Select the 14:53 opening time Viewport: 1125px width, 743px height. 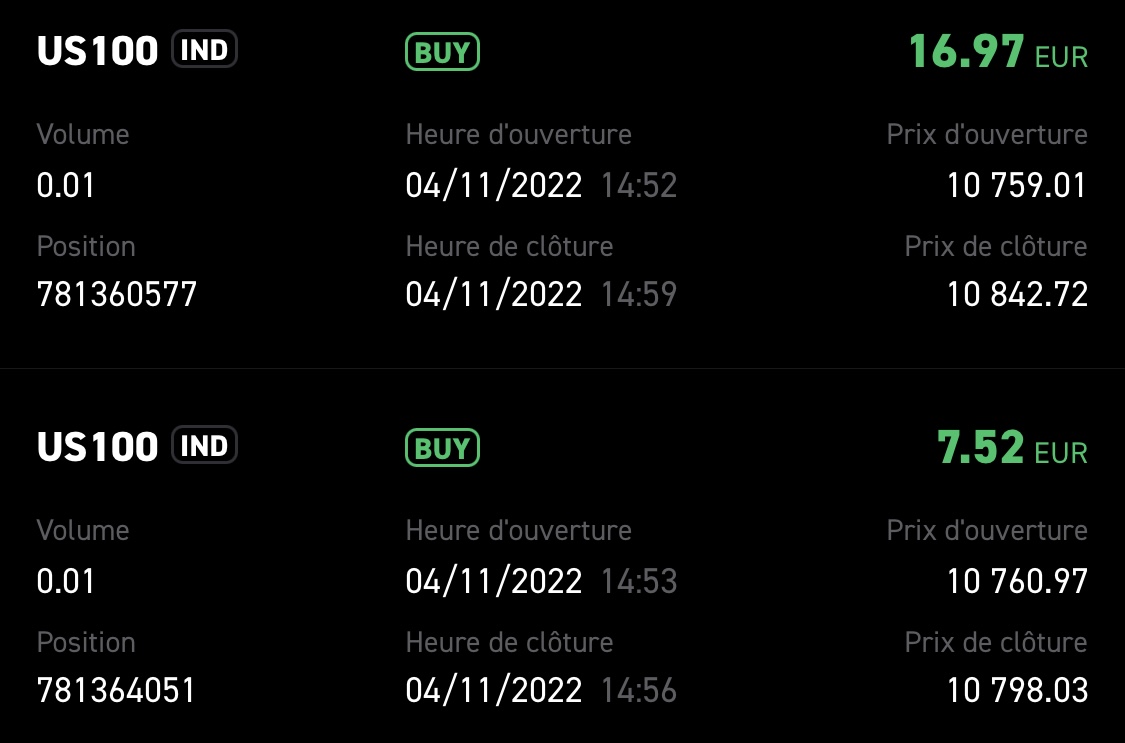pyautogui.click(x=639, y=581)
